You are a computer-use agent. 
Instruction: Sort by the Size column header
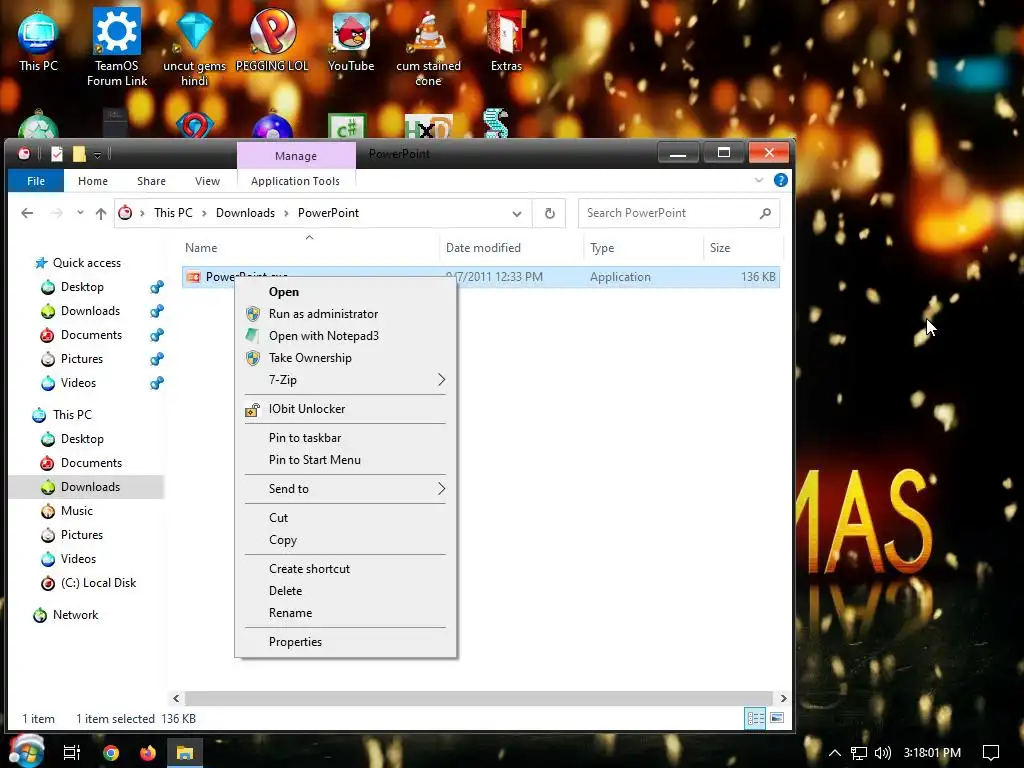click(743, 248)
